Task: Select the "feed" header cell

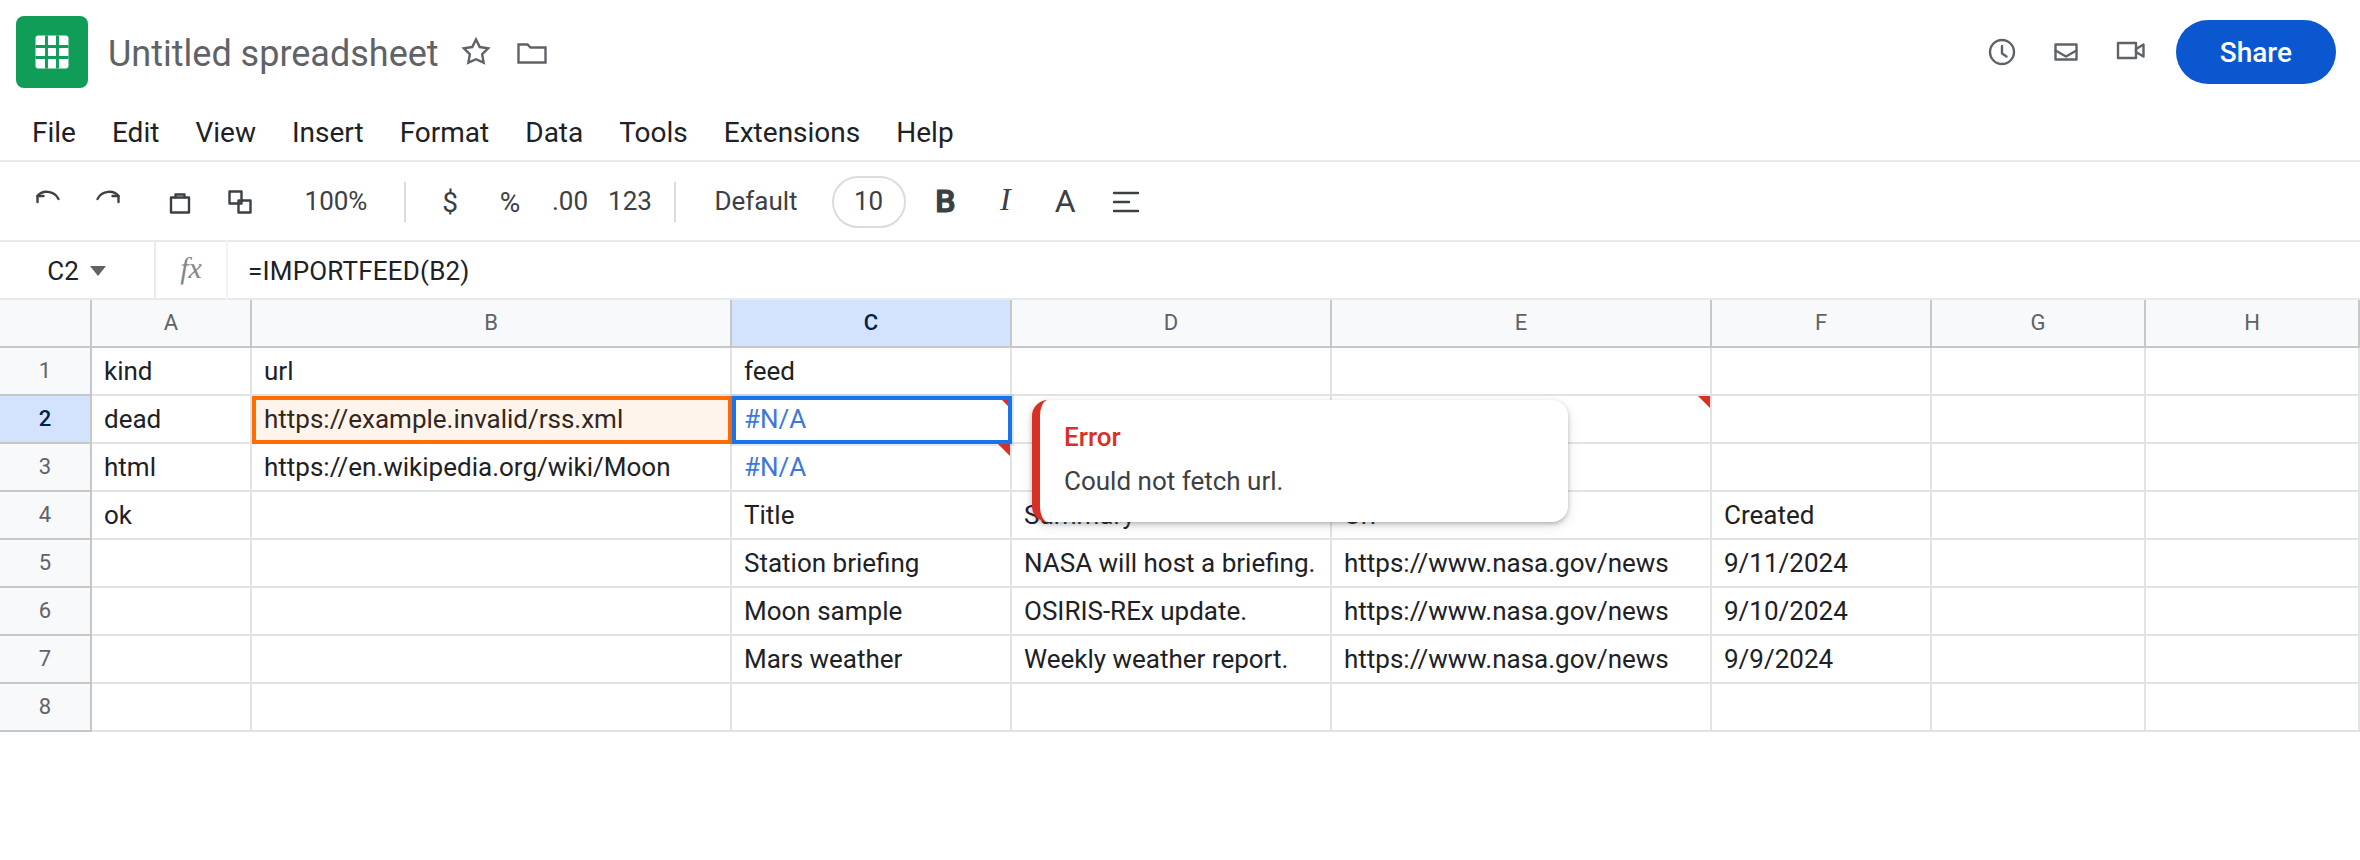Action: click(x=871, y=371)
